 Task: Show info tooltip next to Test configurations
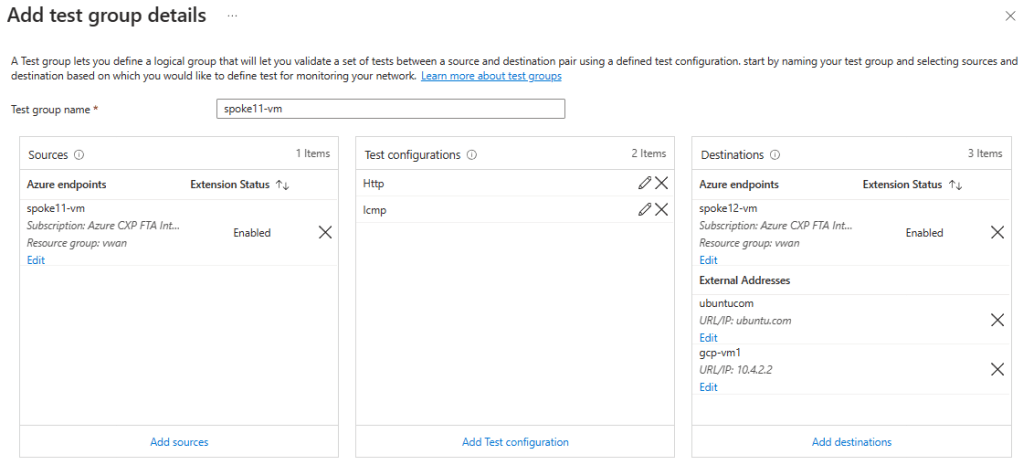coord(472,155)
